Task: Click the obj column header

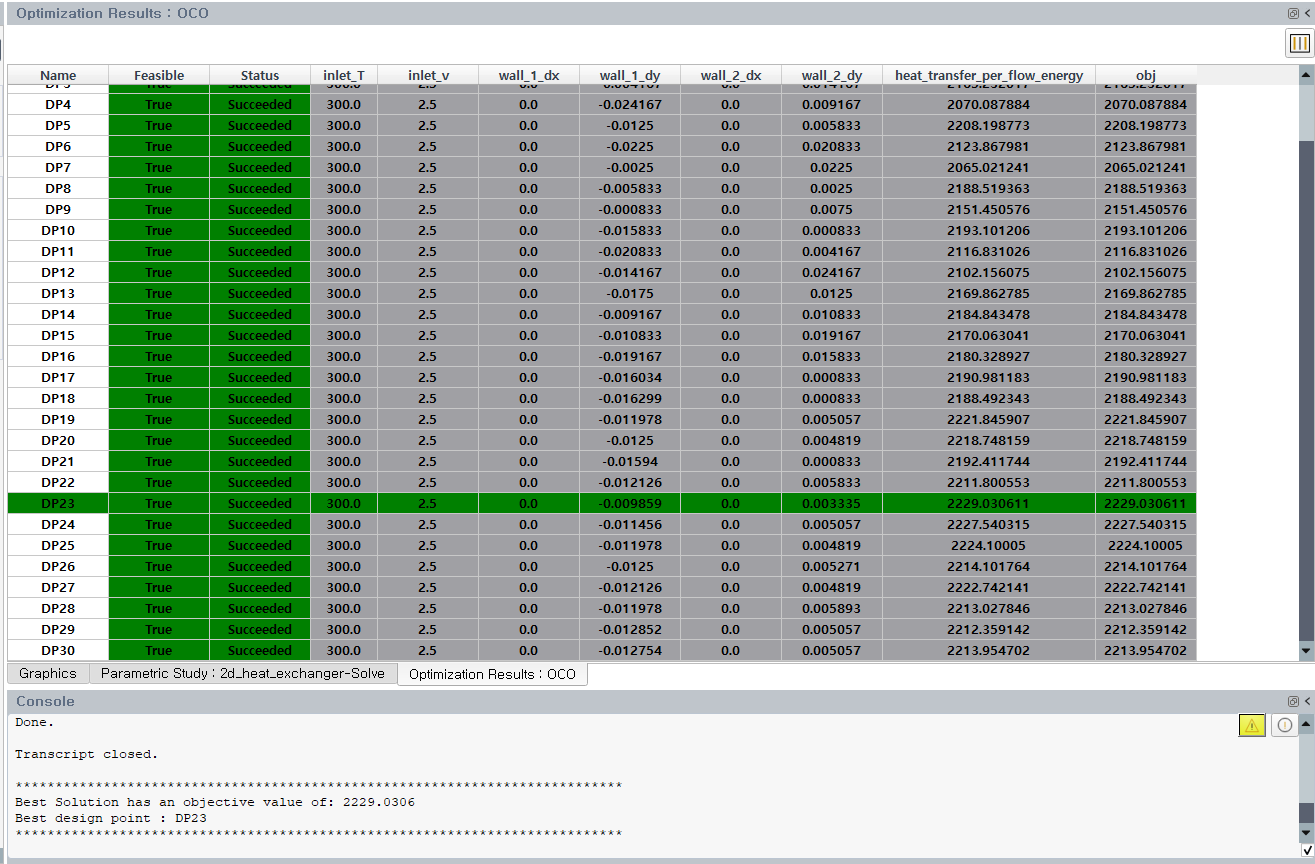Action: pos(1146,75)
